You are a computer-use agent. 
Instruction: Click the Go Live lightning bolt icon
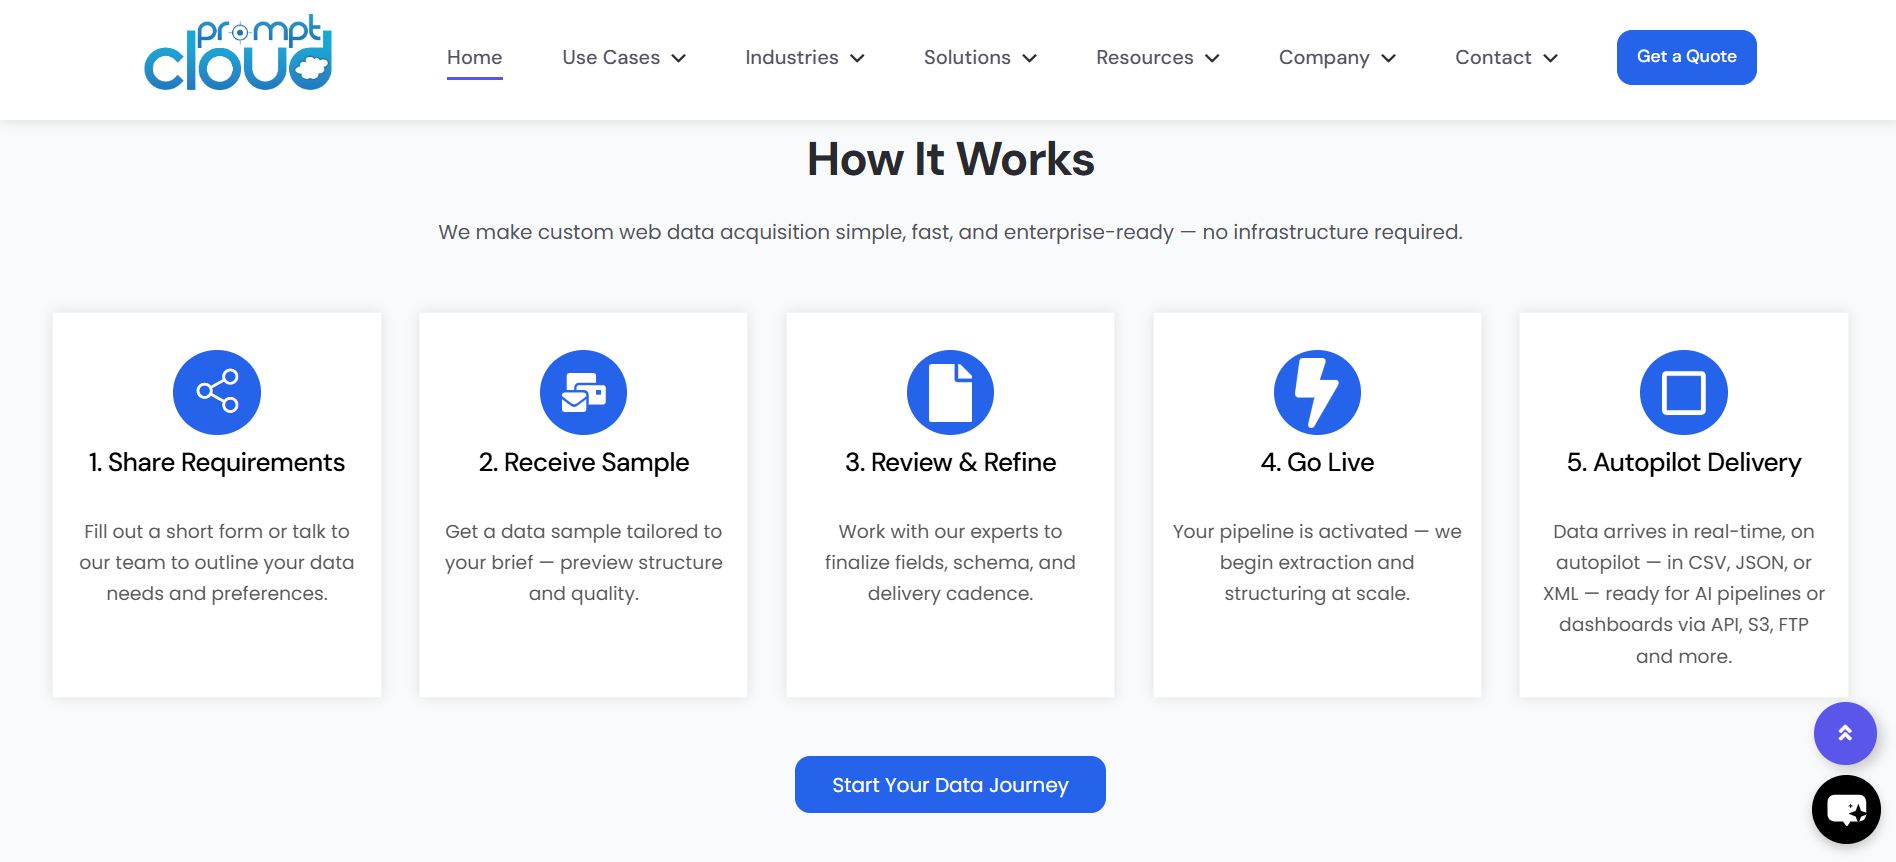tap(1317, 392)
